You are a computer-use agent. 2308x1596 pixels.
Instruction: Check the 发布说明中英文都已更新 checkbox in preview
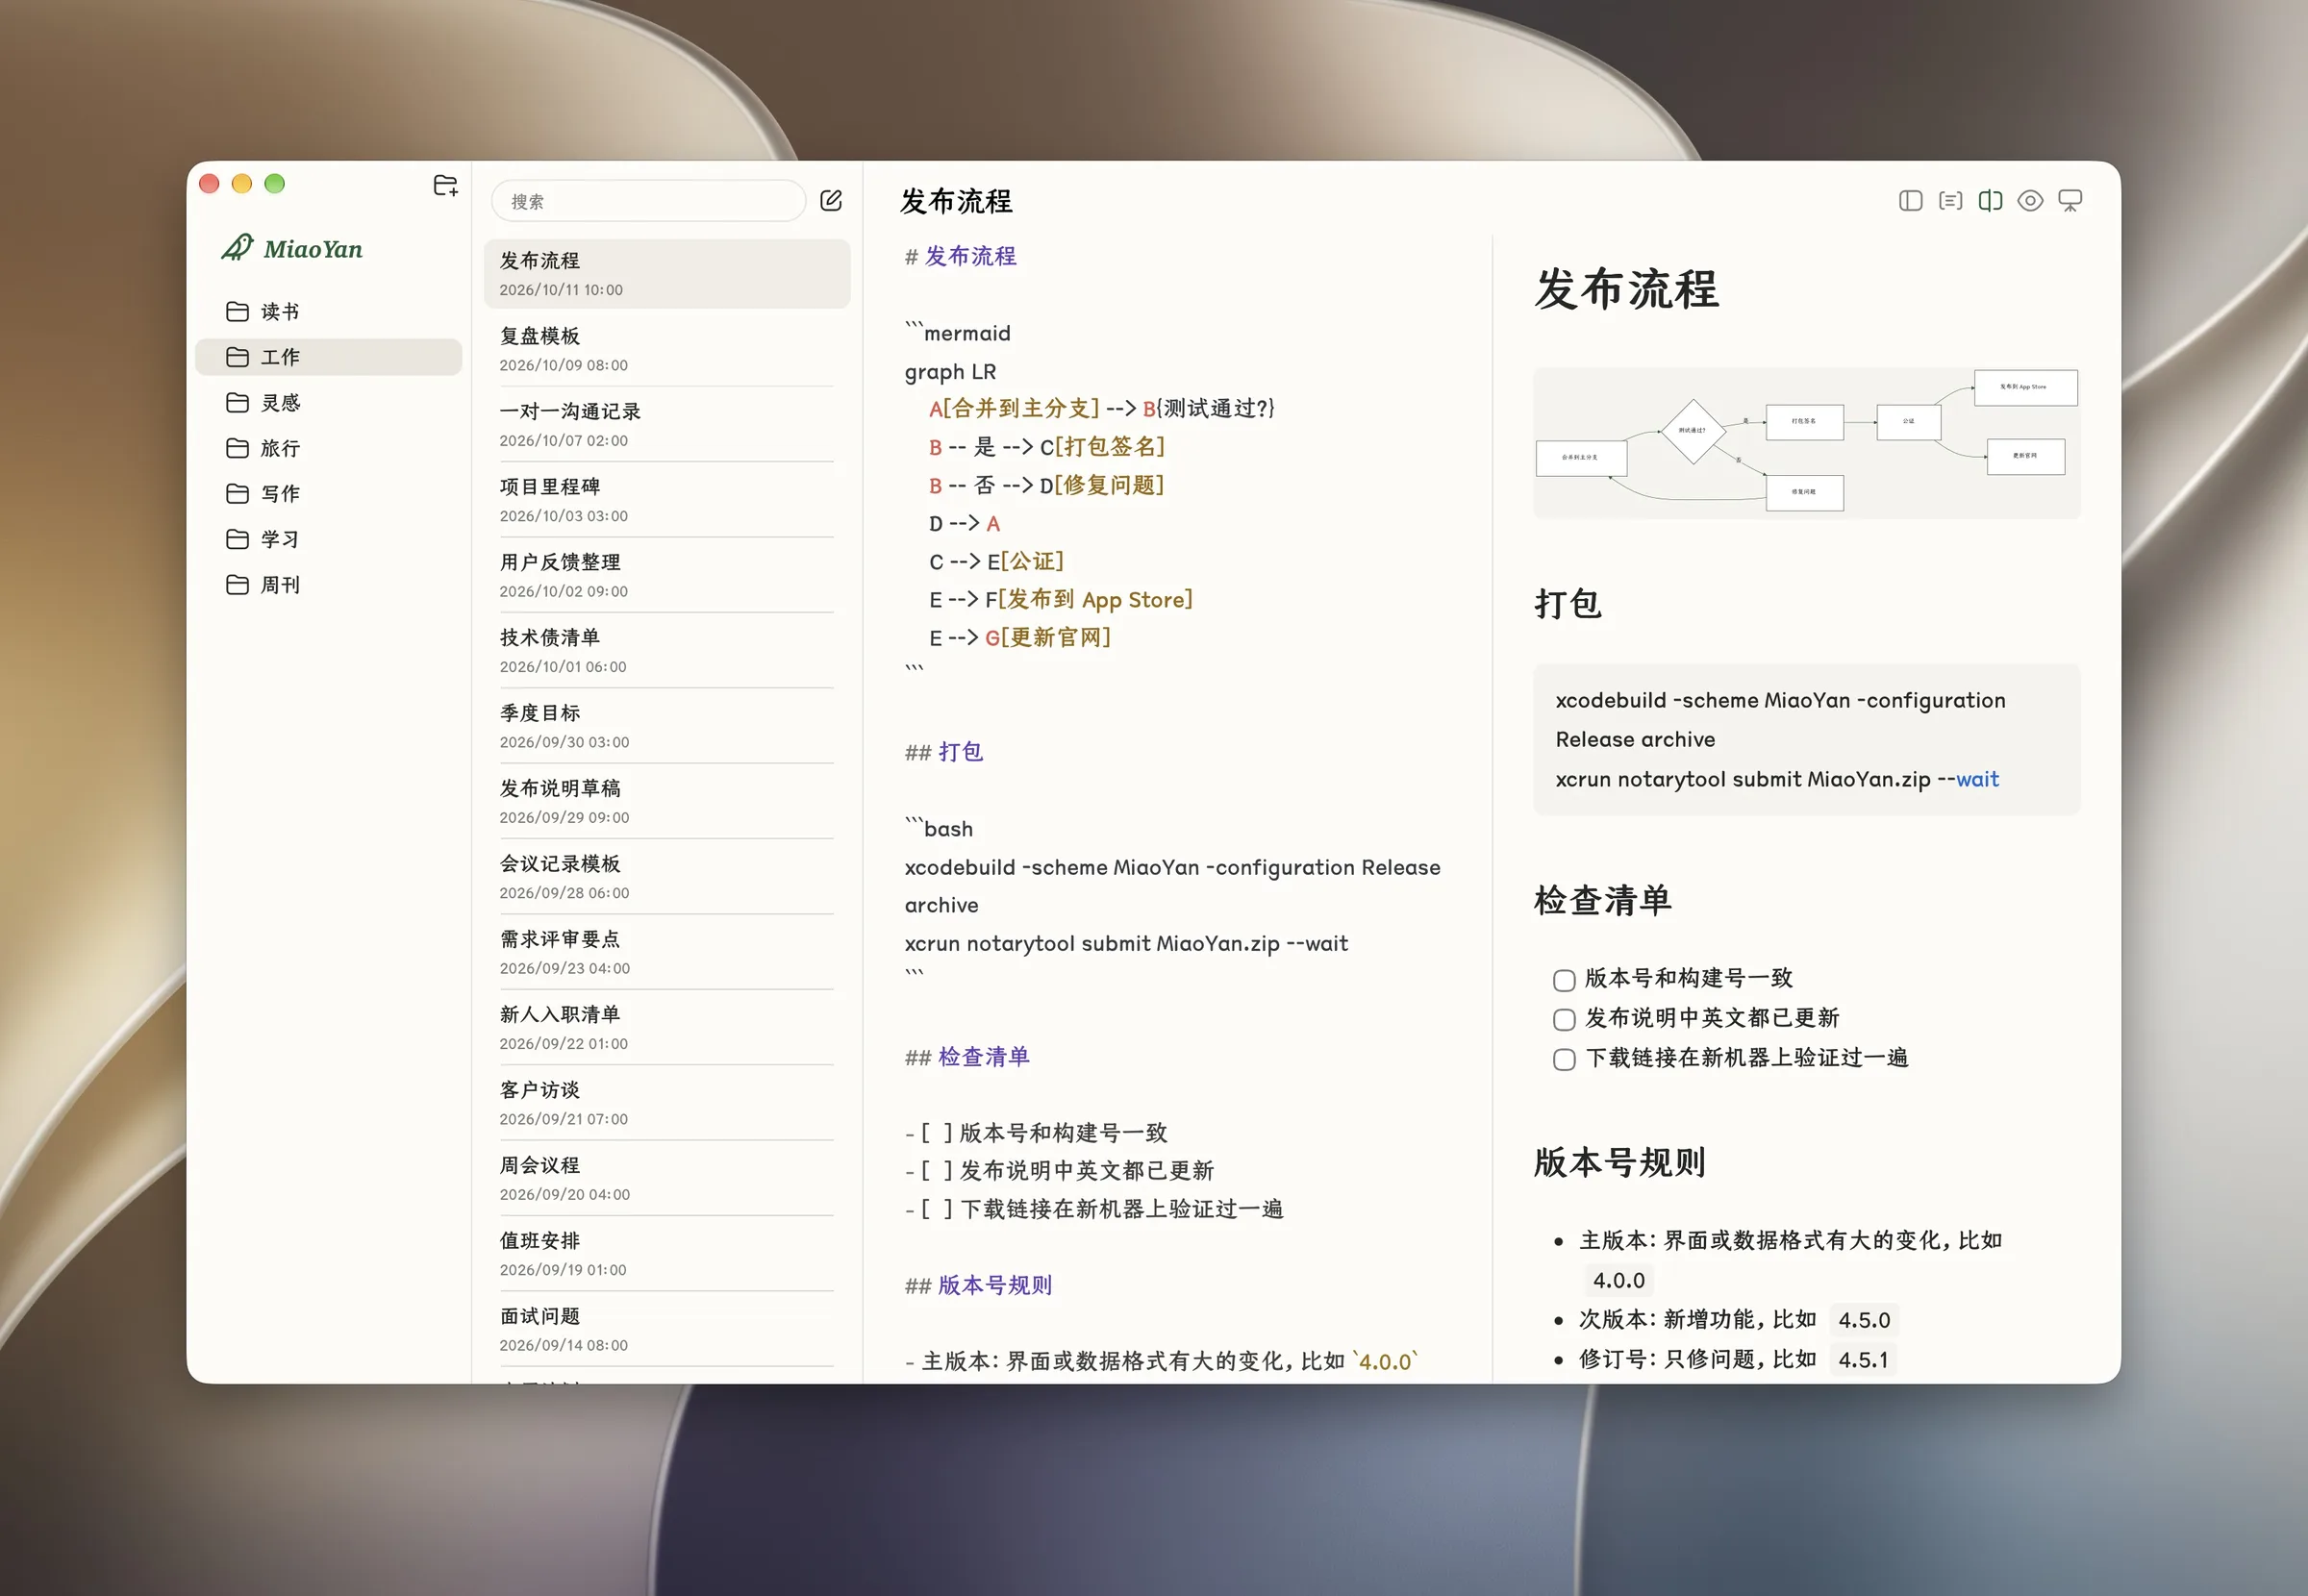point(1564,1020)
